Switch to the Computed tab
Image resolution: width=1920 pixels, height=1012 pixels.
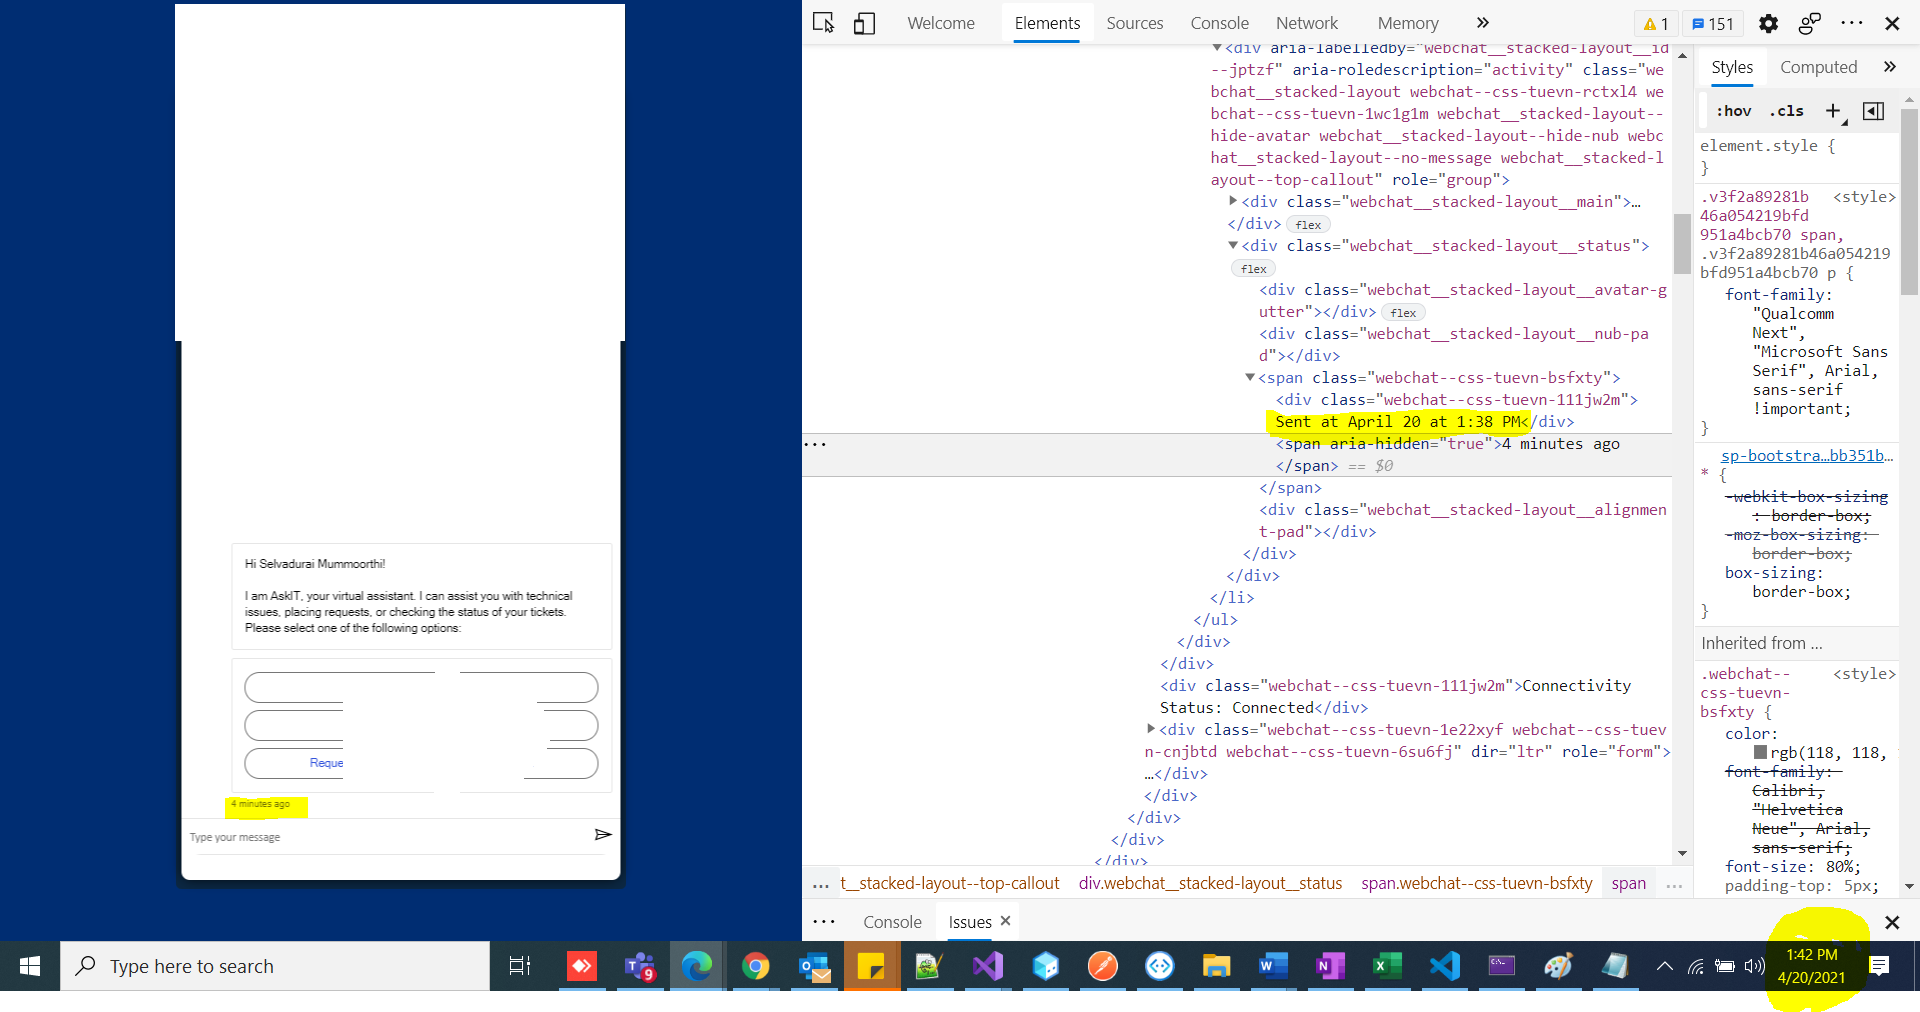pos(1817,67)
